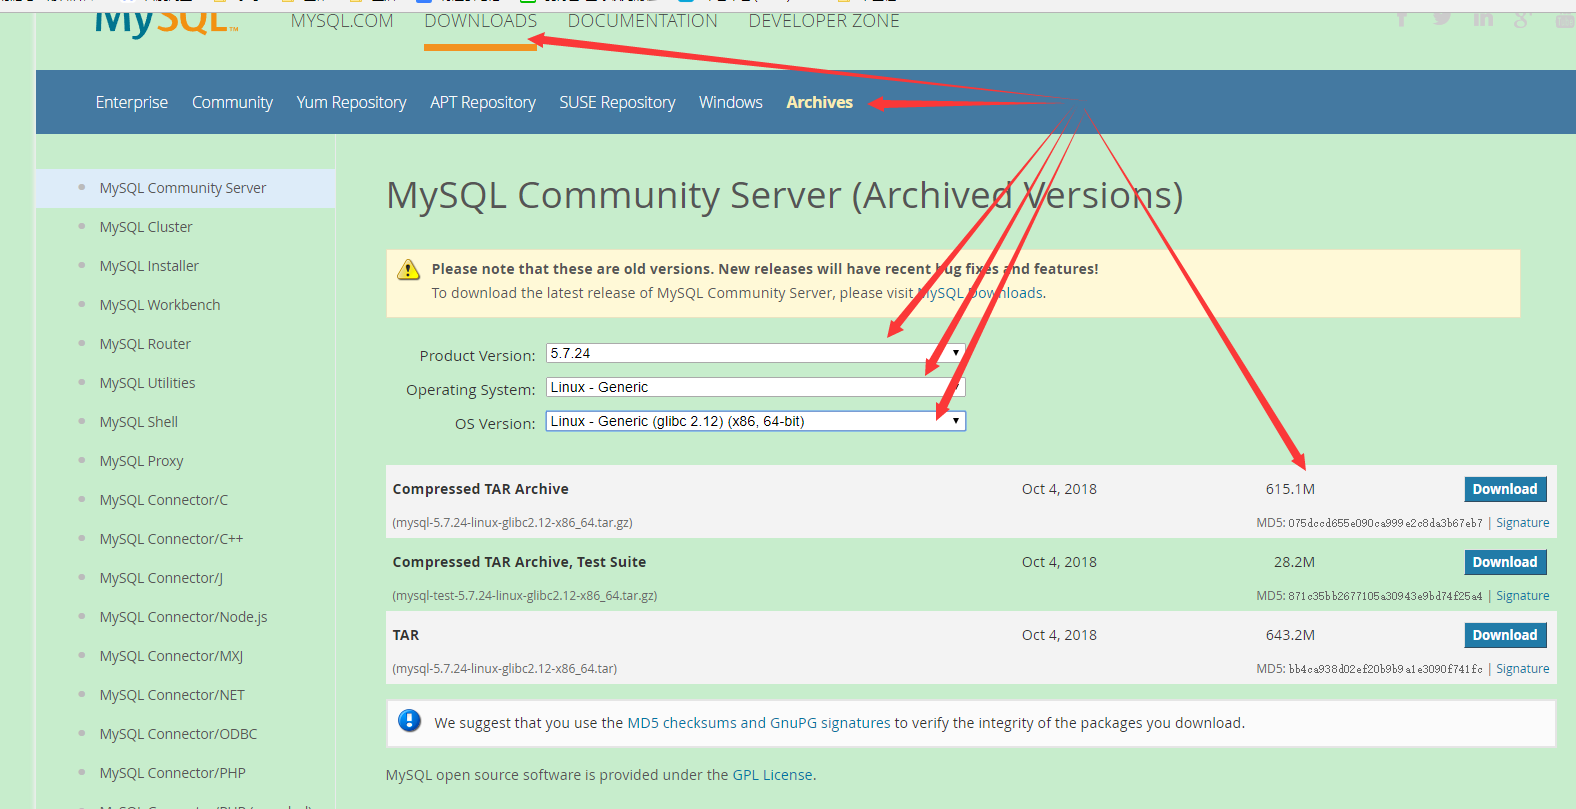The image size is (1576, 809).
Task: Download the 643.2M TAR file
Action: (x=1505, y=635)
